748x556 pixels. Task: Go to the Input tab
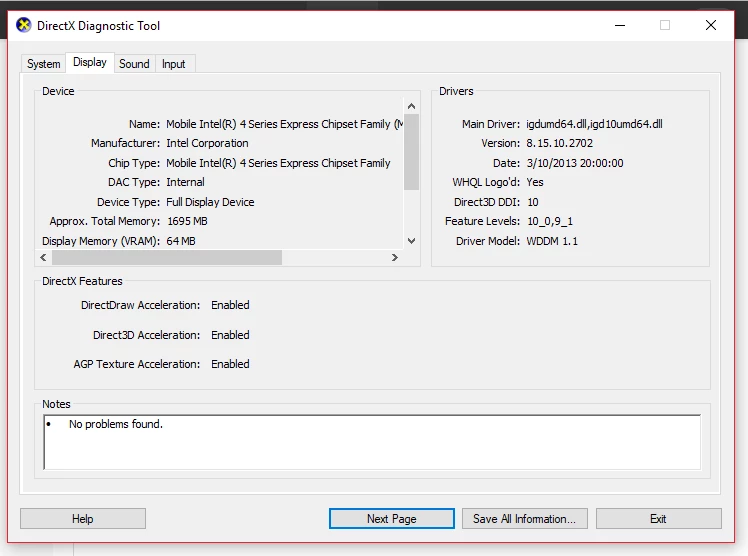coord(174,64)
